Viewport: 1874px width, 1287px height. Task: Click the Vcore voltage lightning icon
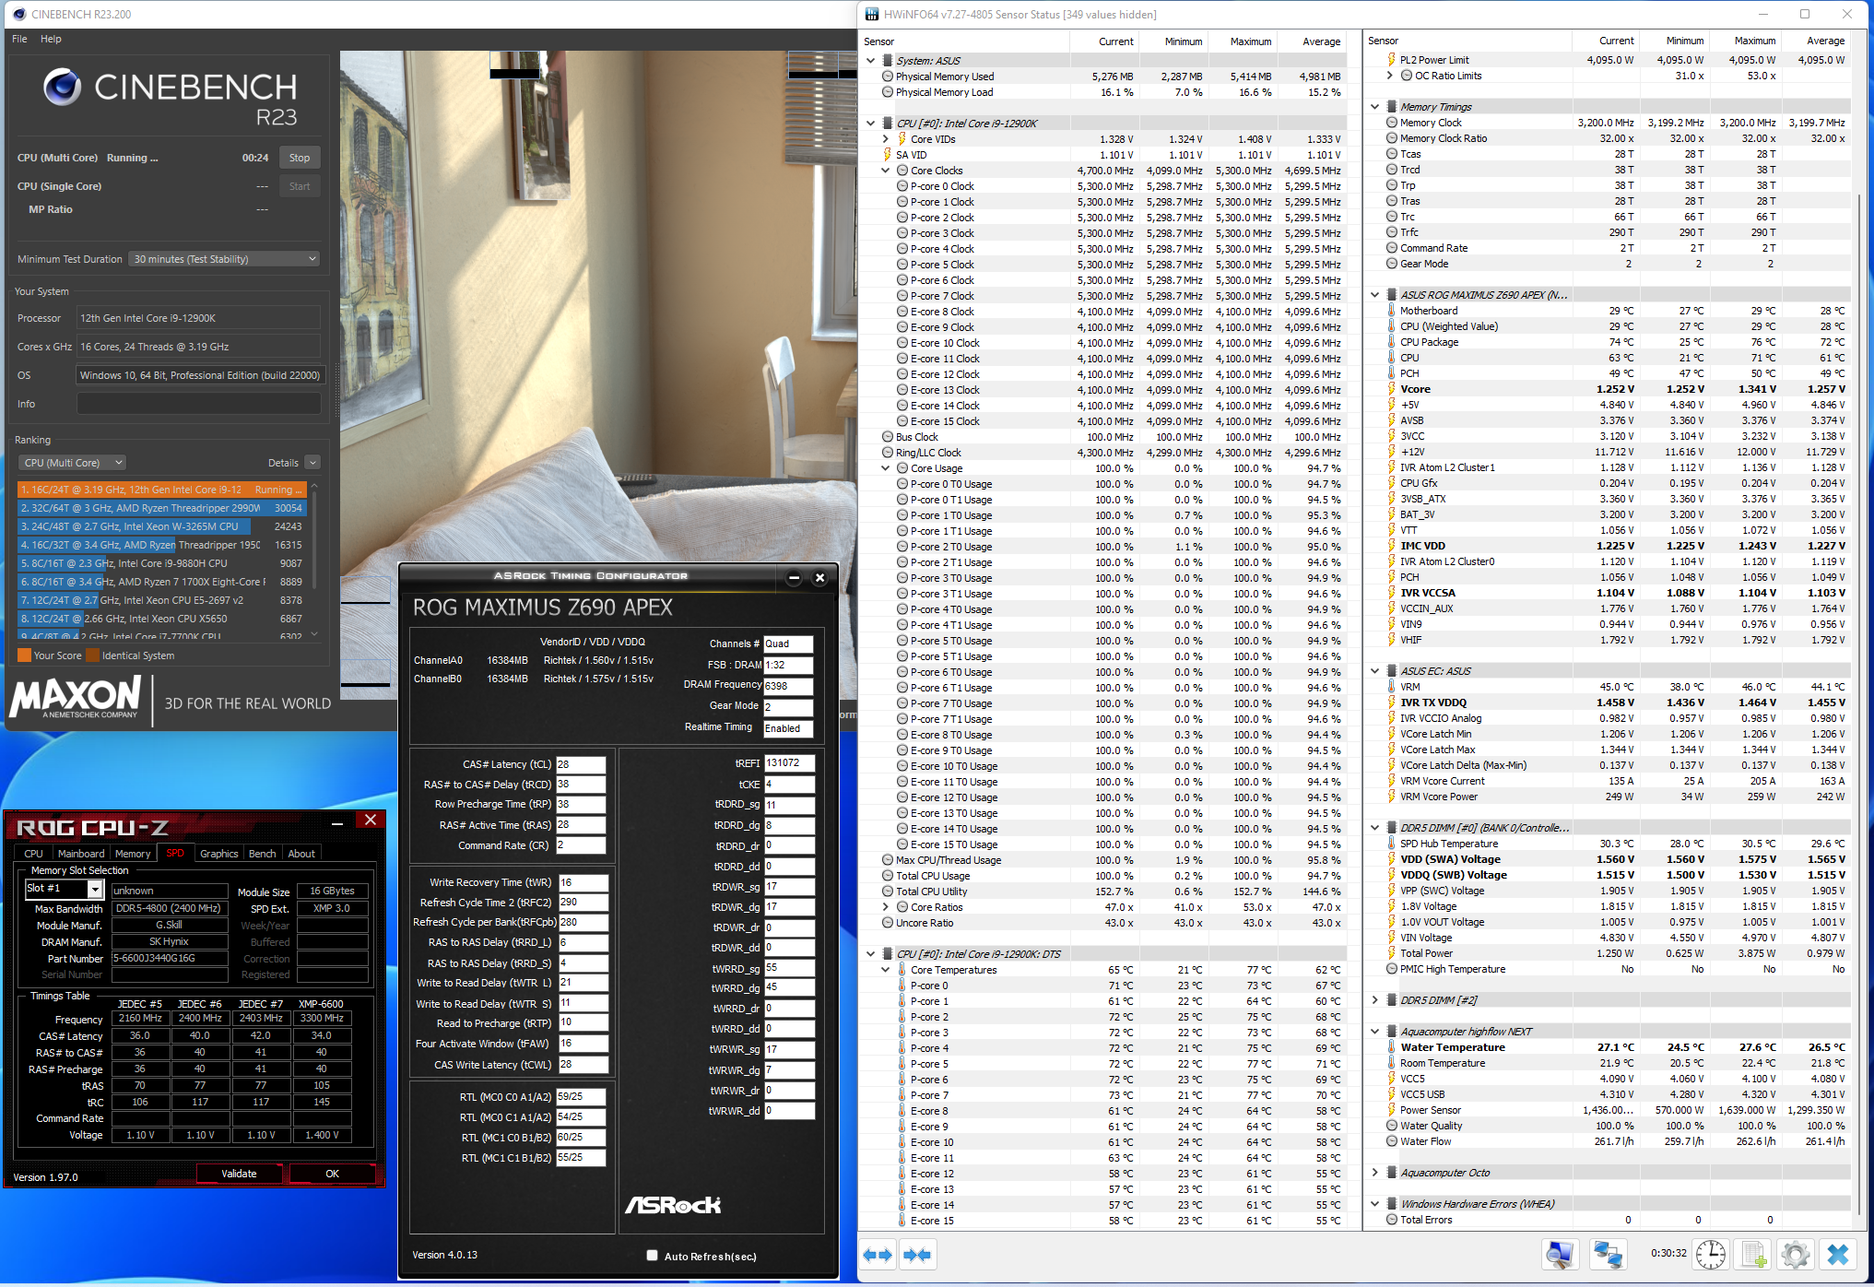1391,389
